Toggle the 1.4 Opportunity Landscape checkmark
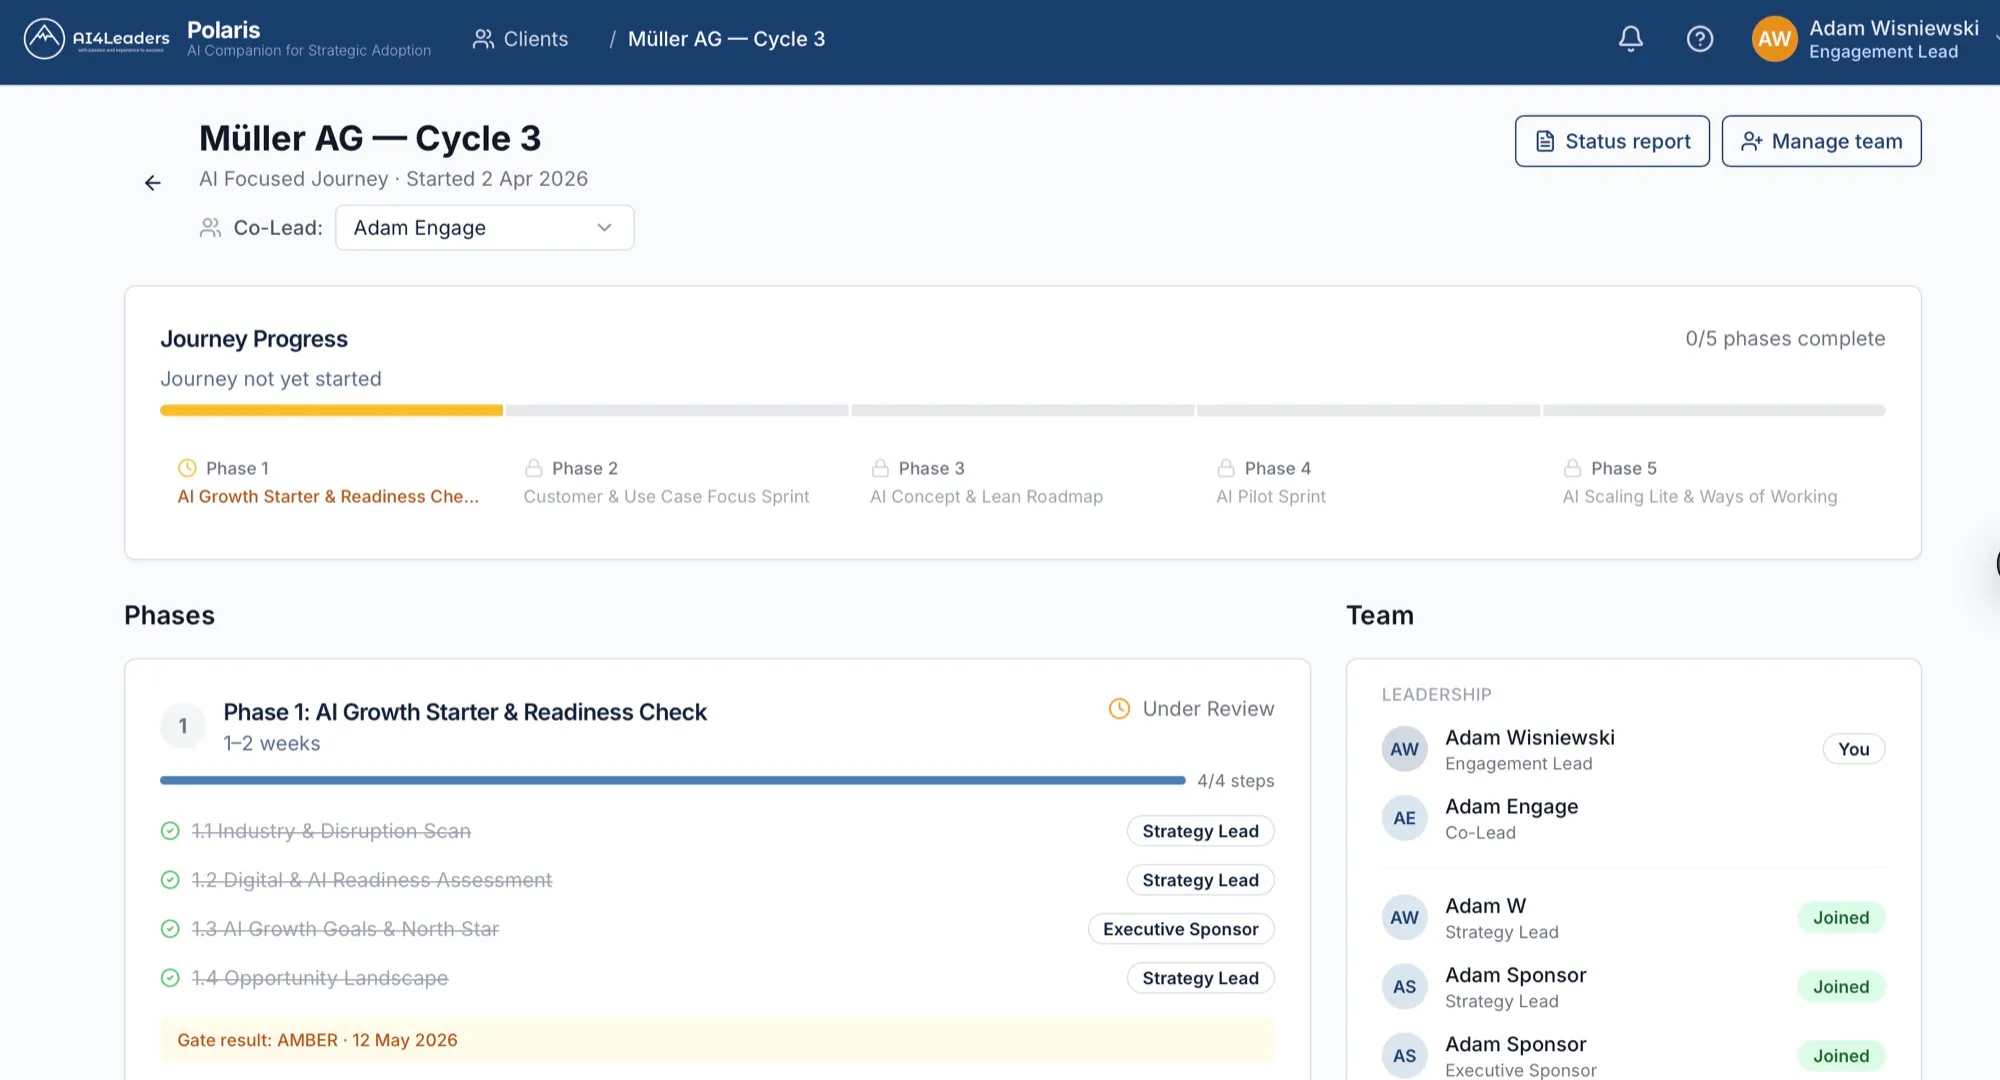Screen dimensions: 2000x1080 (x=170, y=978)
